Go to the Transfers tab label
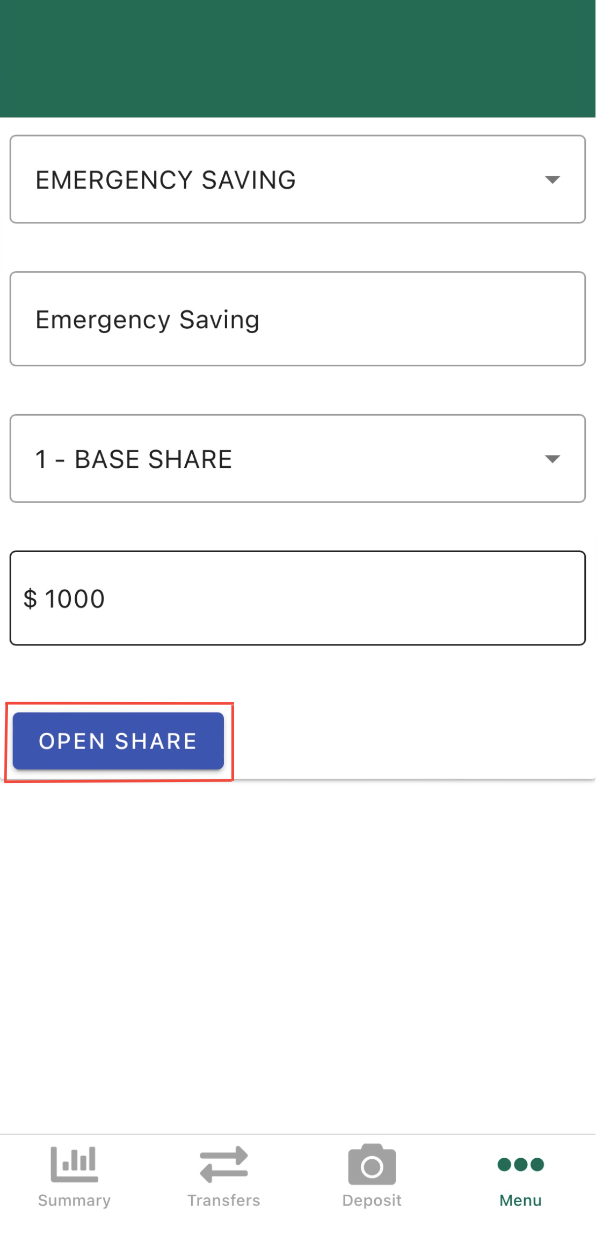This screenshot has width=596, height=1240. tap(223, 1200)
